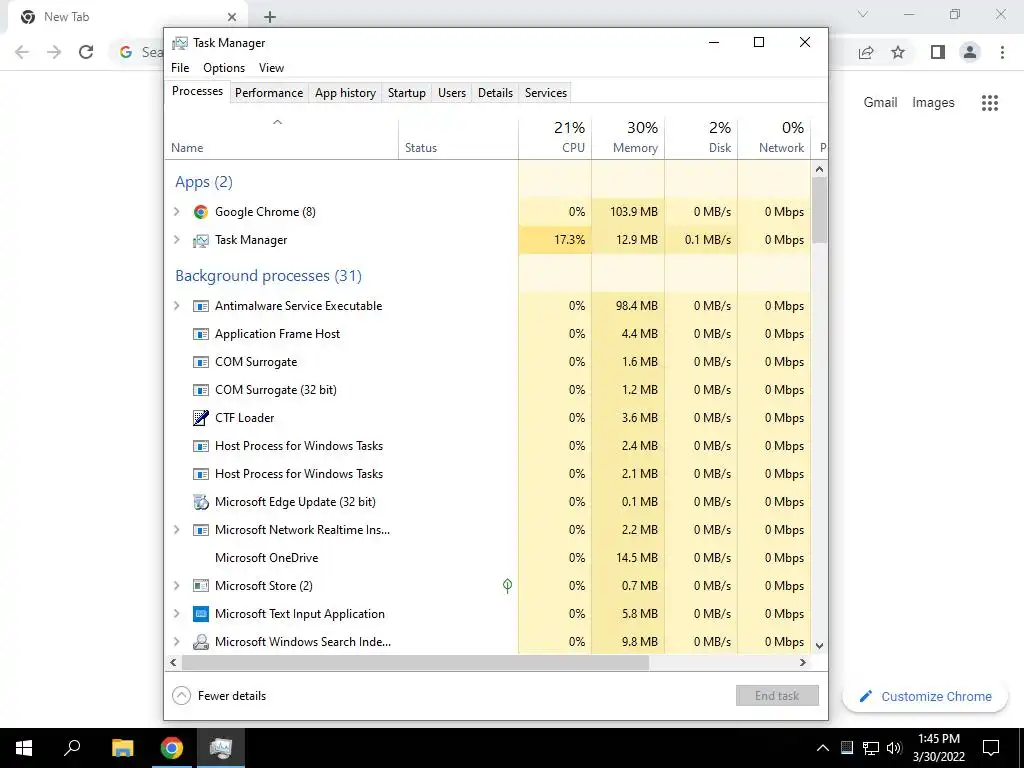Collapse with the Fewer details arrow
This screenshot has height=768, width=1024.
pyautogui.click(x=182, y=696)
